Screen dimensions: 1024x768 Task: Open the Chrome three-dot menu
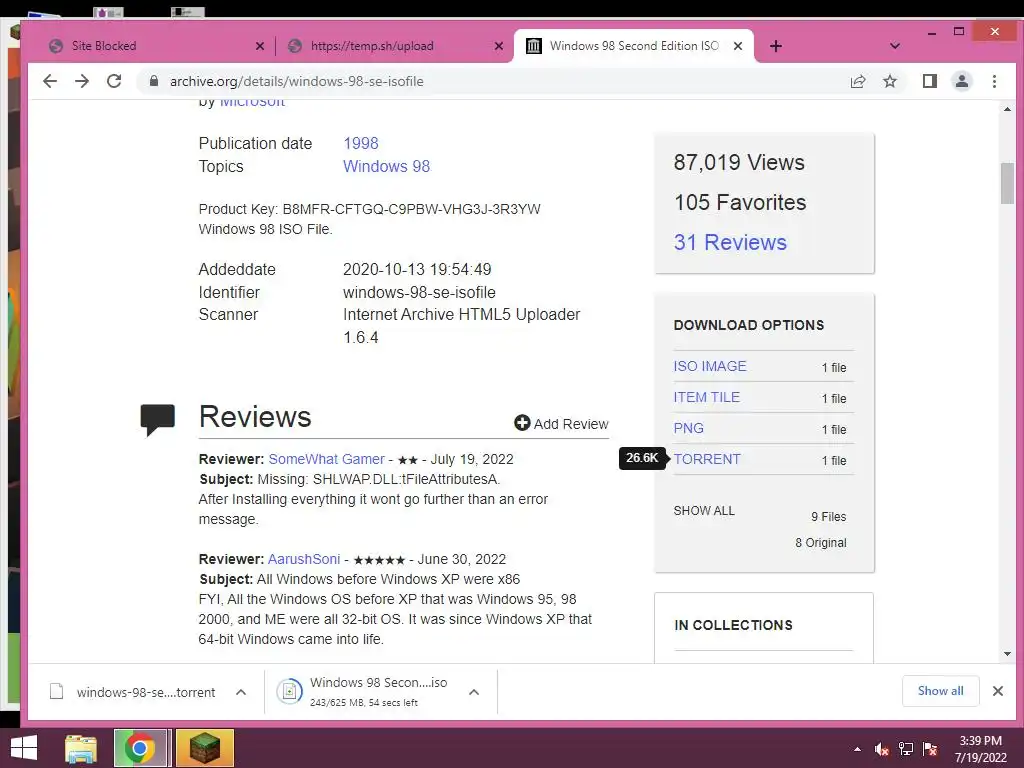pos(994,81)
